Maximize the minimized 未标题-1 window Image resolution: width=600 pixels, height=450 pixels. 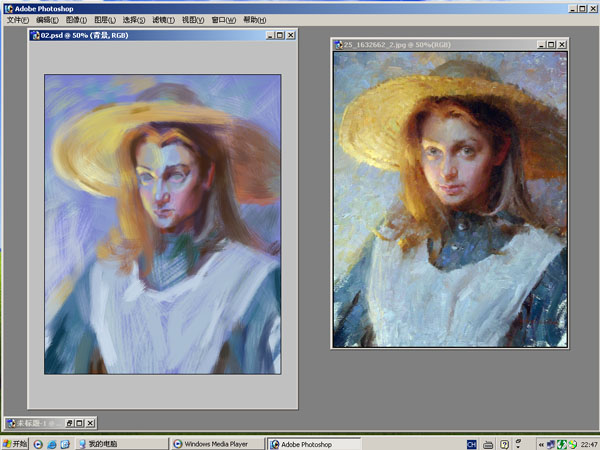click(80, 423)
